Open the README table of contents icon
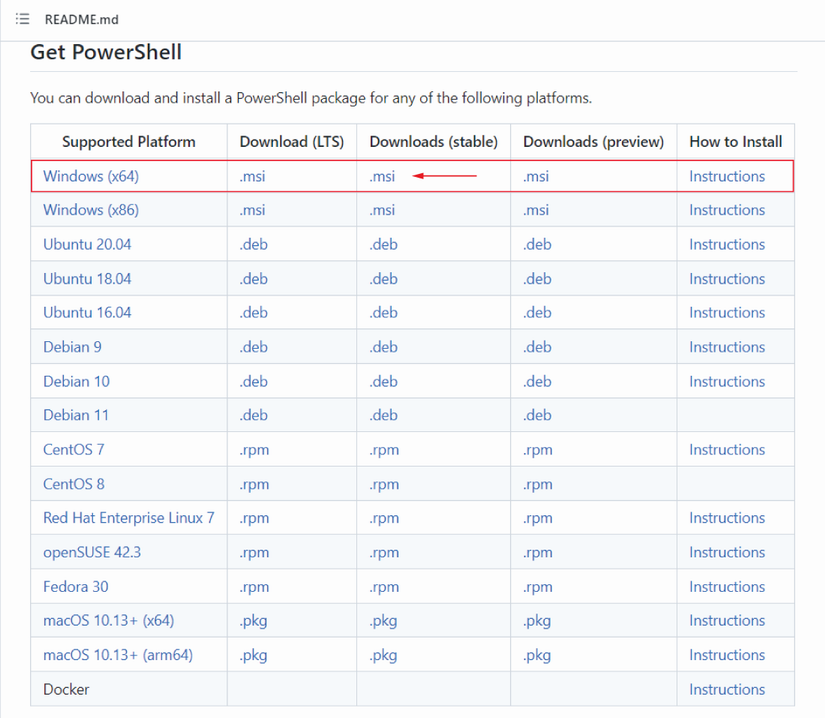Viewport: 825px width, 718px height. click(x=22, y=19)
